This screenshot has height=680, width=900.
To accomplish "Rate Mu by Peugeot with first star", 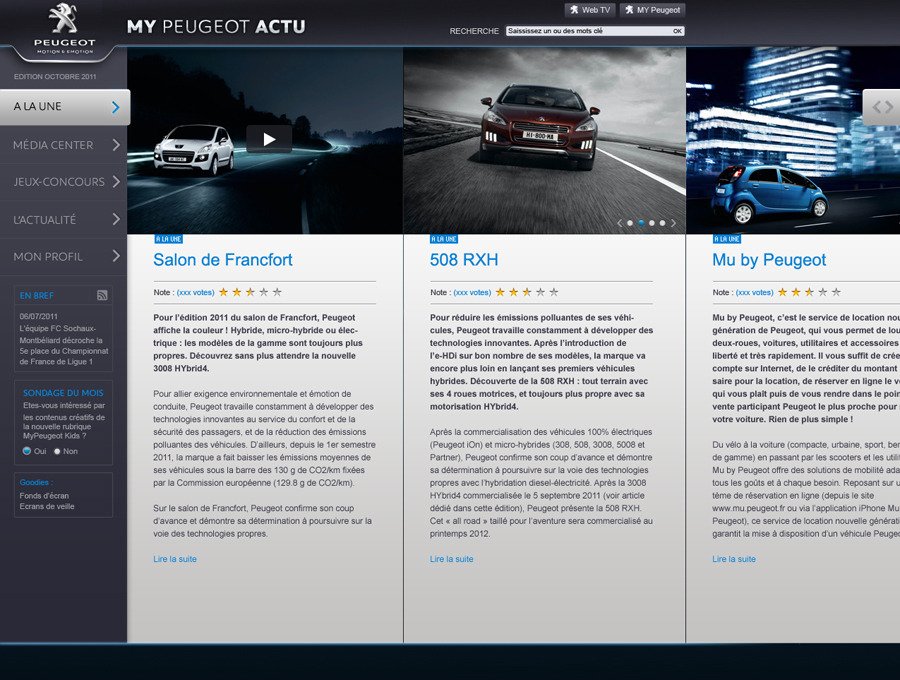I will 783,292.
